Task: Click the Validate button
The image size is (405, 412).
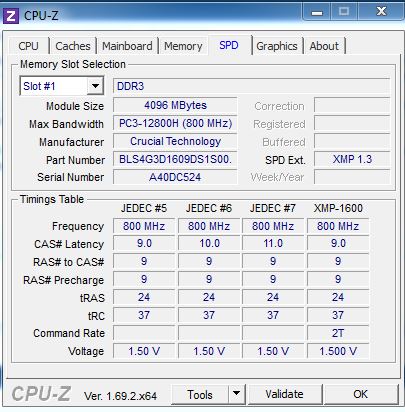Action: [284, 394]
